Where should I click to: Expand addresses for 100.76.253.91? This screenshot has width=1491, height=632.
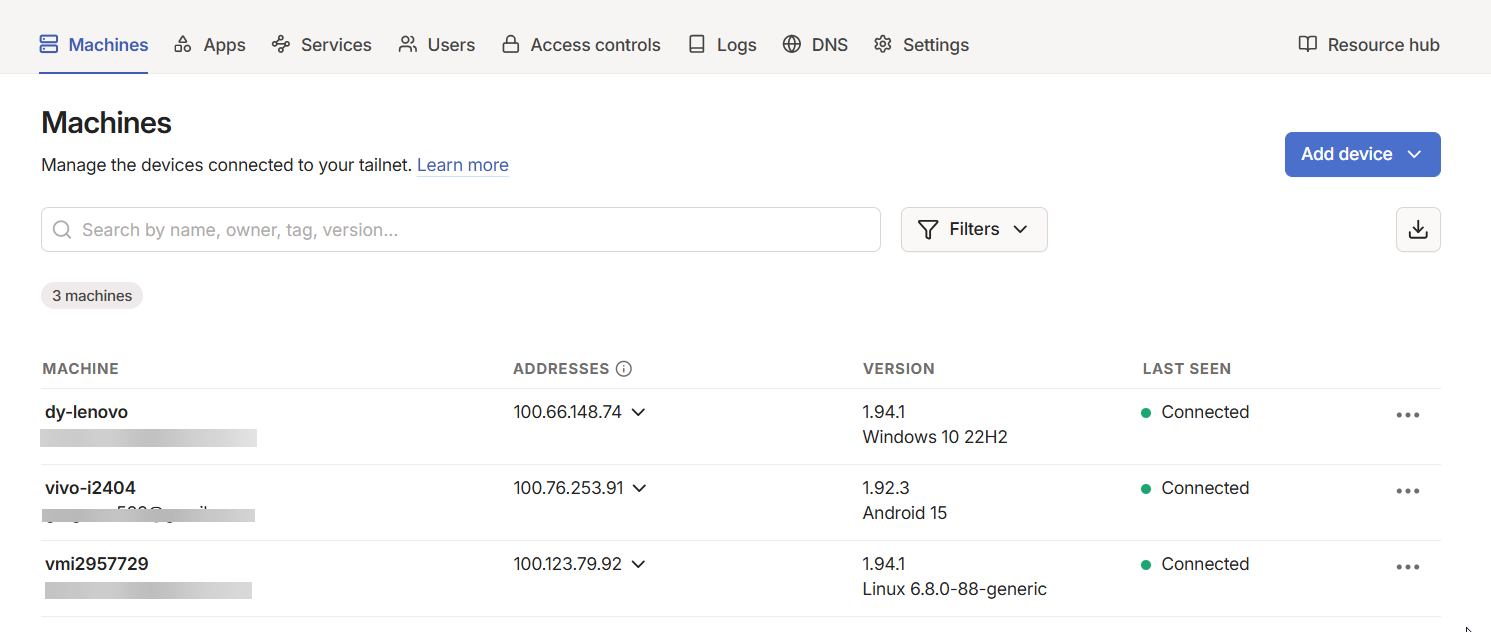[640, 488]
